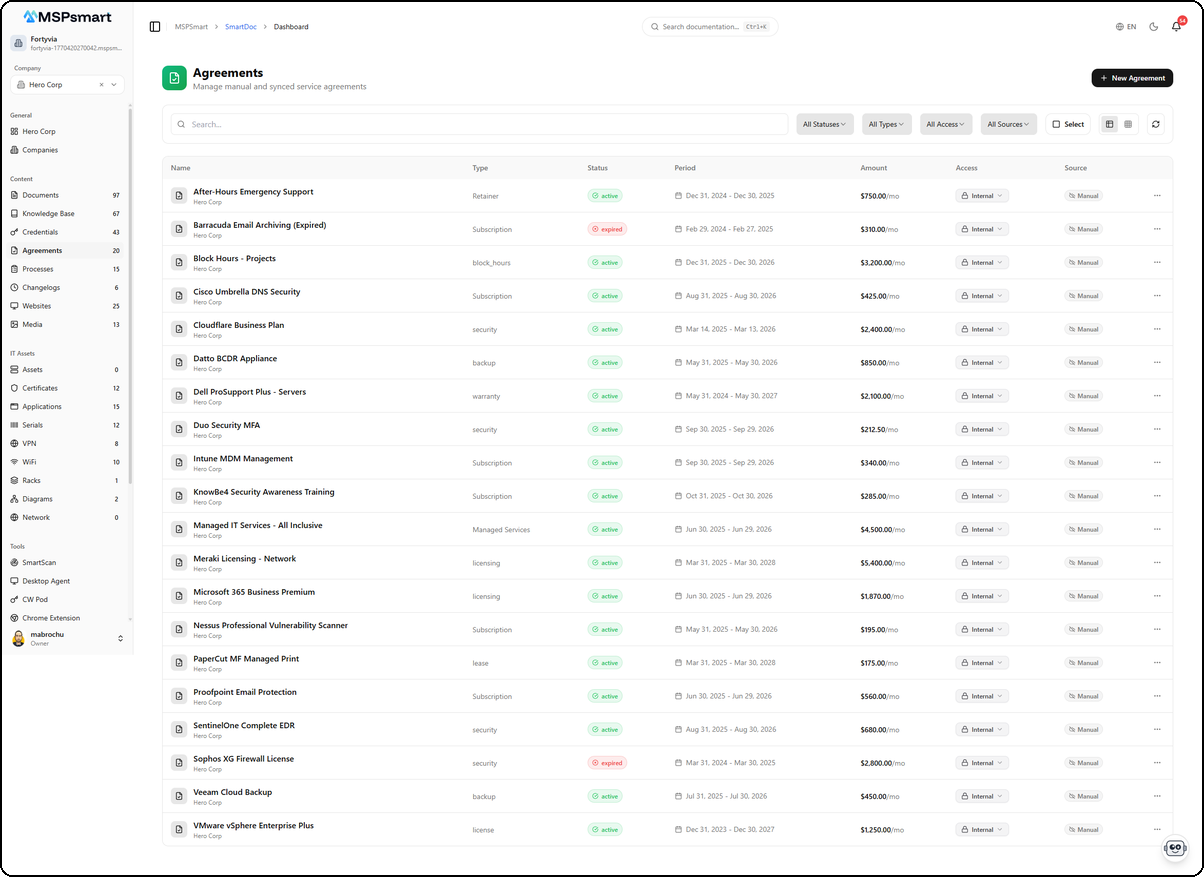Open Knowledge Base from the sidebar

(x=48, y=214)
